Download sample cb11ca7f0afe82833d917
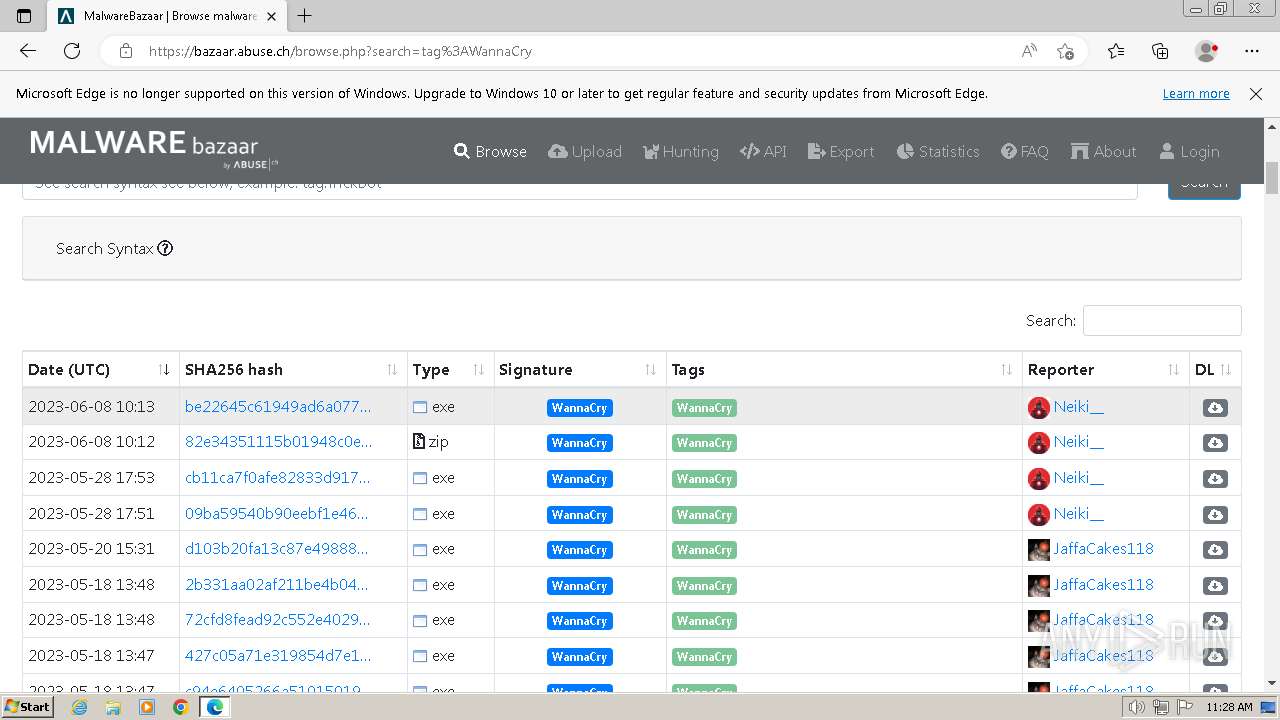 click(x=1215, y=479)
